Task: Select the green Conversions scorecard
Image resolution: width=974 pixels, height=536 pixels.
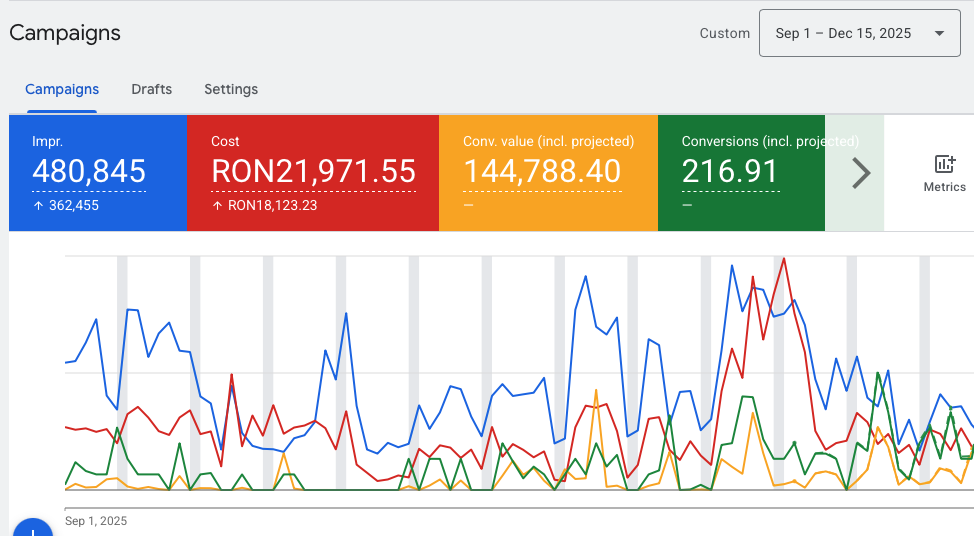Action: [741, 173]
